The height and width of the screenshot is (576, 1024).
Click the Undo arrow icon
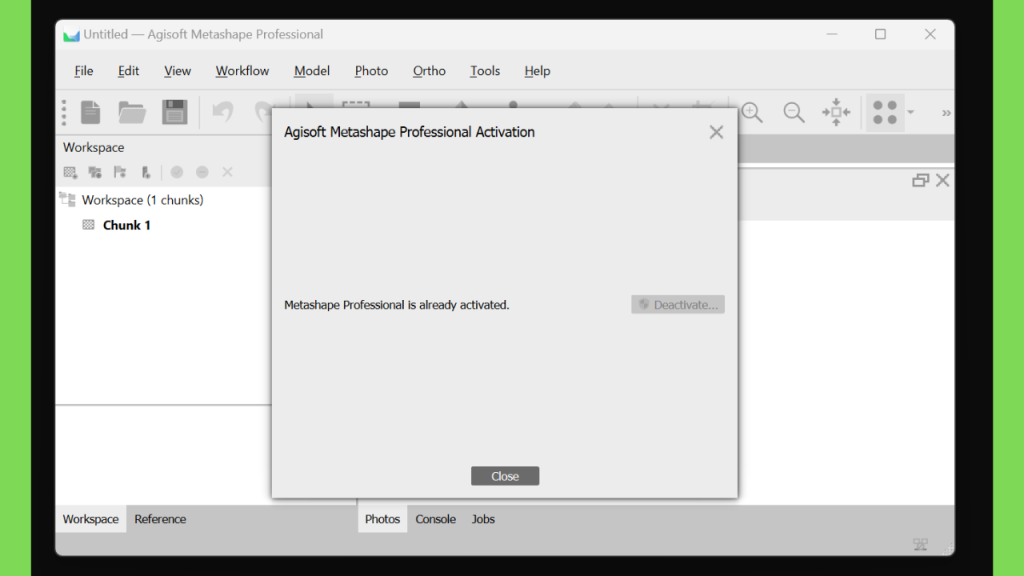223,112
